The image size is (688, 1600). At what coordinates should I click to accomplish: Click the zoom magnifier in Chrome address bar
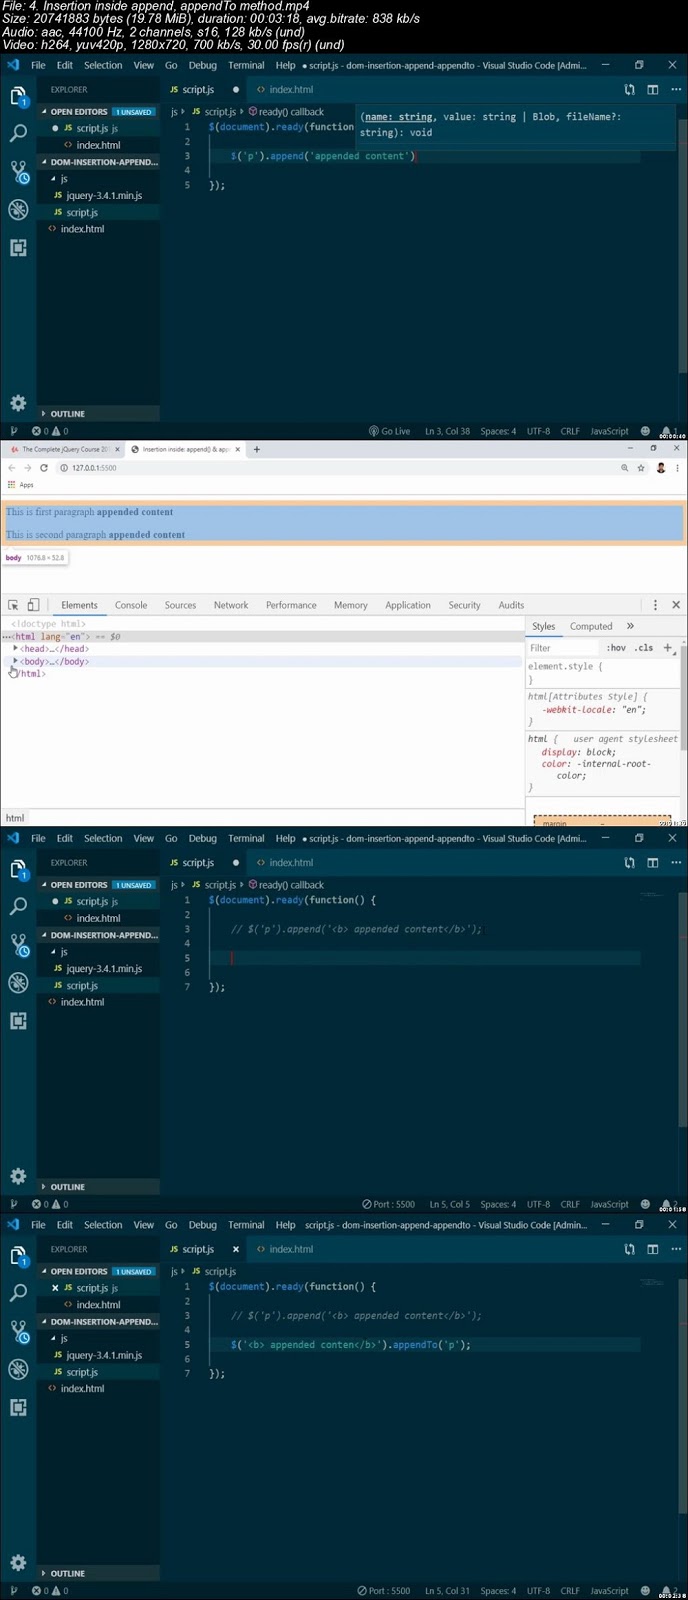tap(624, 468)
